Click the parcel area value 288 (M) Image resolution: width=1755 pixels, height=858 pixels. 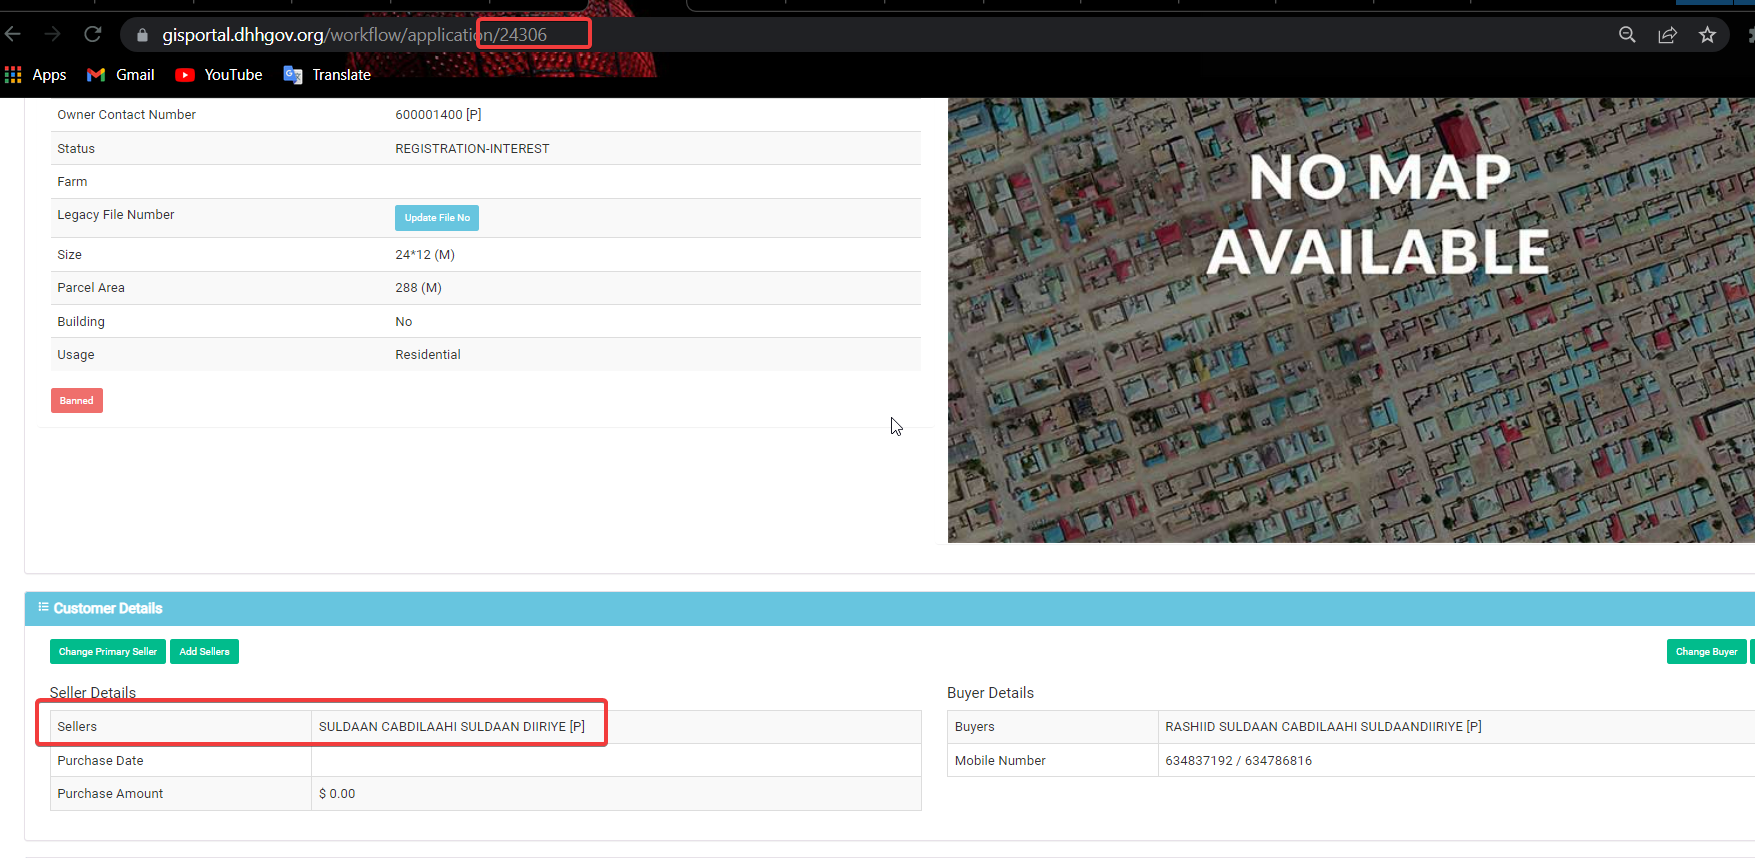coord(418,288)
